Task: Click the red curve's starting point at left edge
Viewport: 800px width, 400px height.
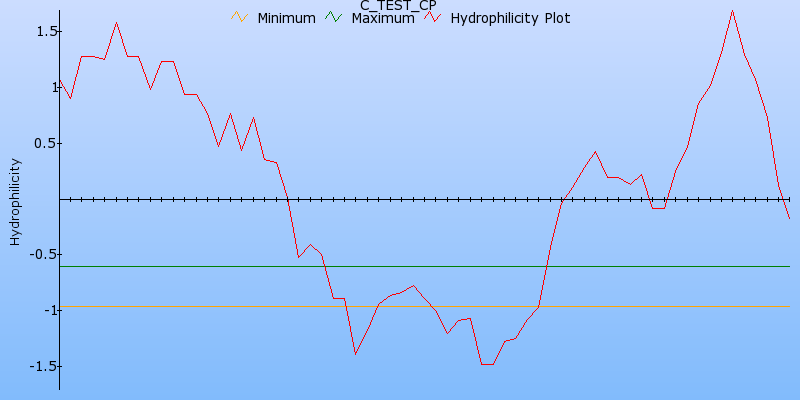Action: click(60, 79)
